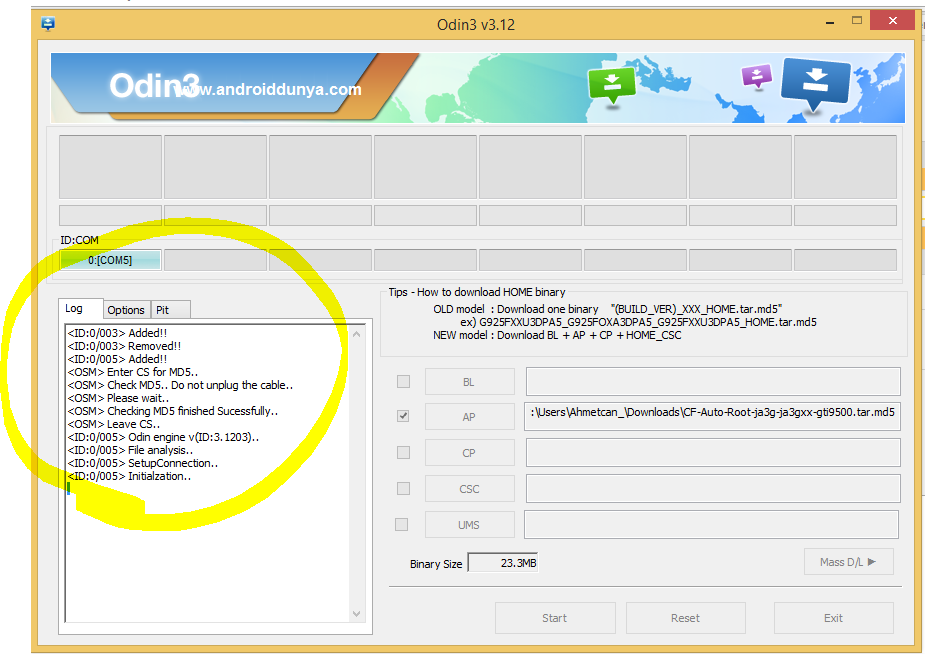
Task: Click the CP file path field
Action: click(x=713, y=453)
